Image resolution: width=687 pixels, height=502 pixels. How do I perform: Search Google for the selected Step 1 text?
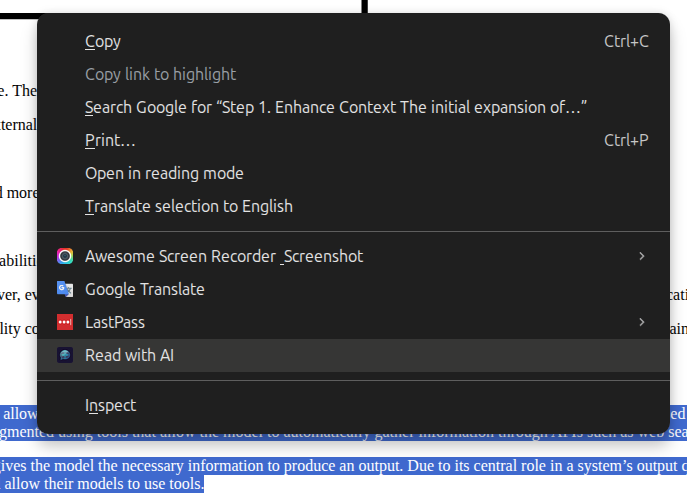335,107
